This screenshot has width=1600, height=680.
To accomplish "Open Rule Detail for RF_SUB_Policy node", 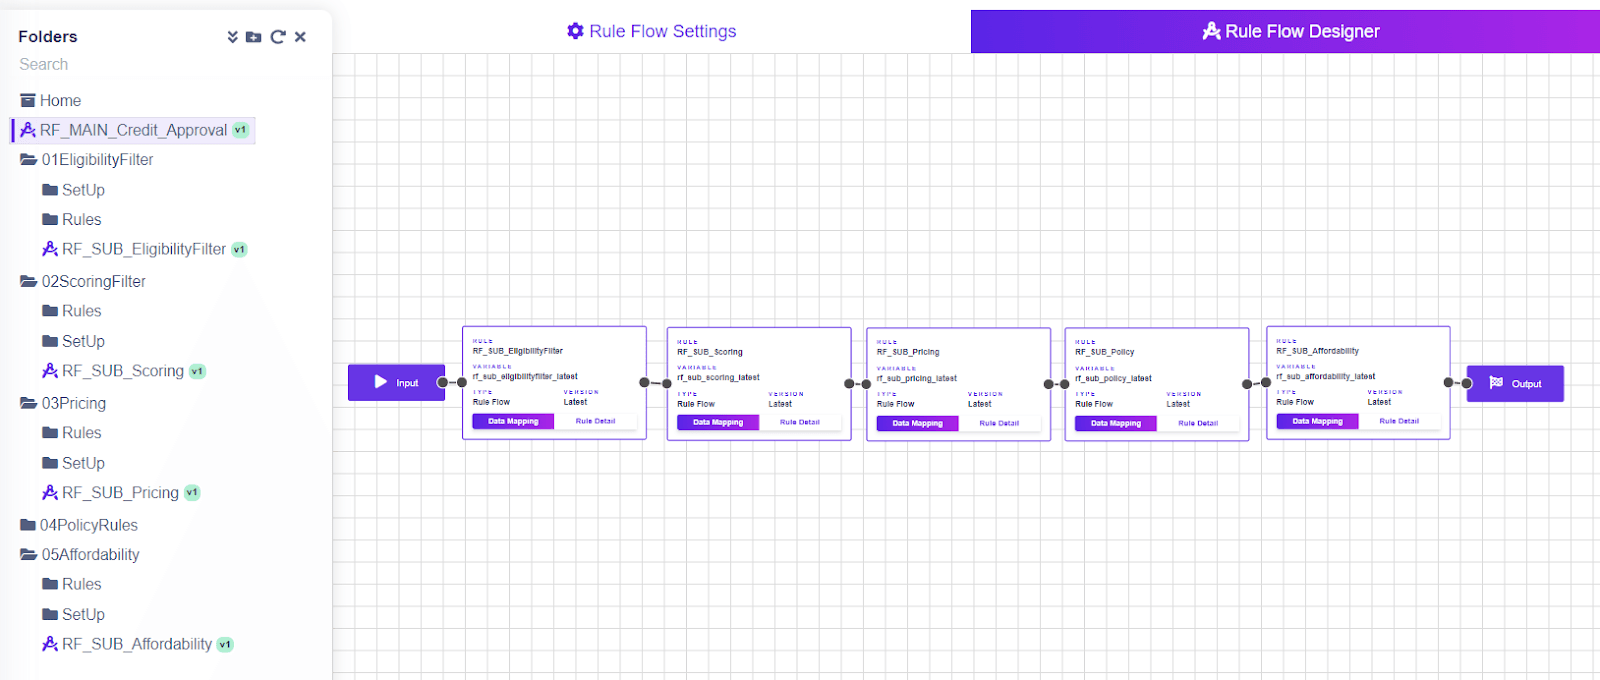I will [x=1198, y=424].
